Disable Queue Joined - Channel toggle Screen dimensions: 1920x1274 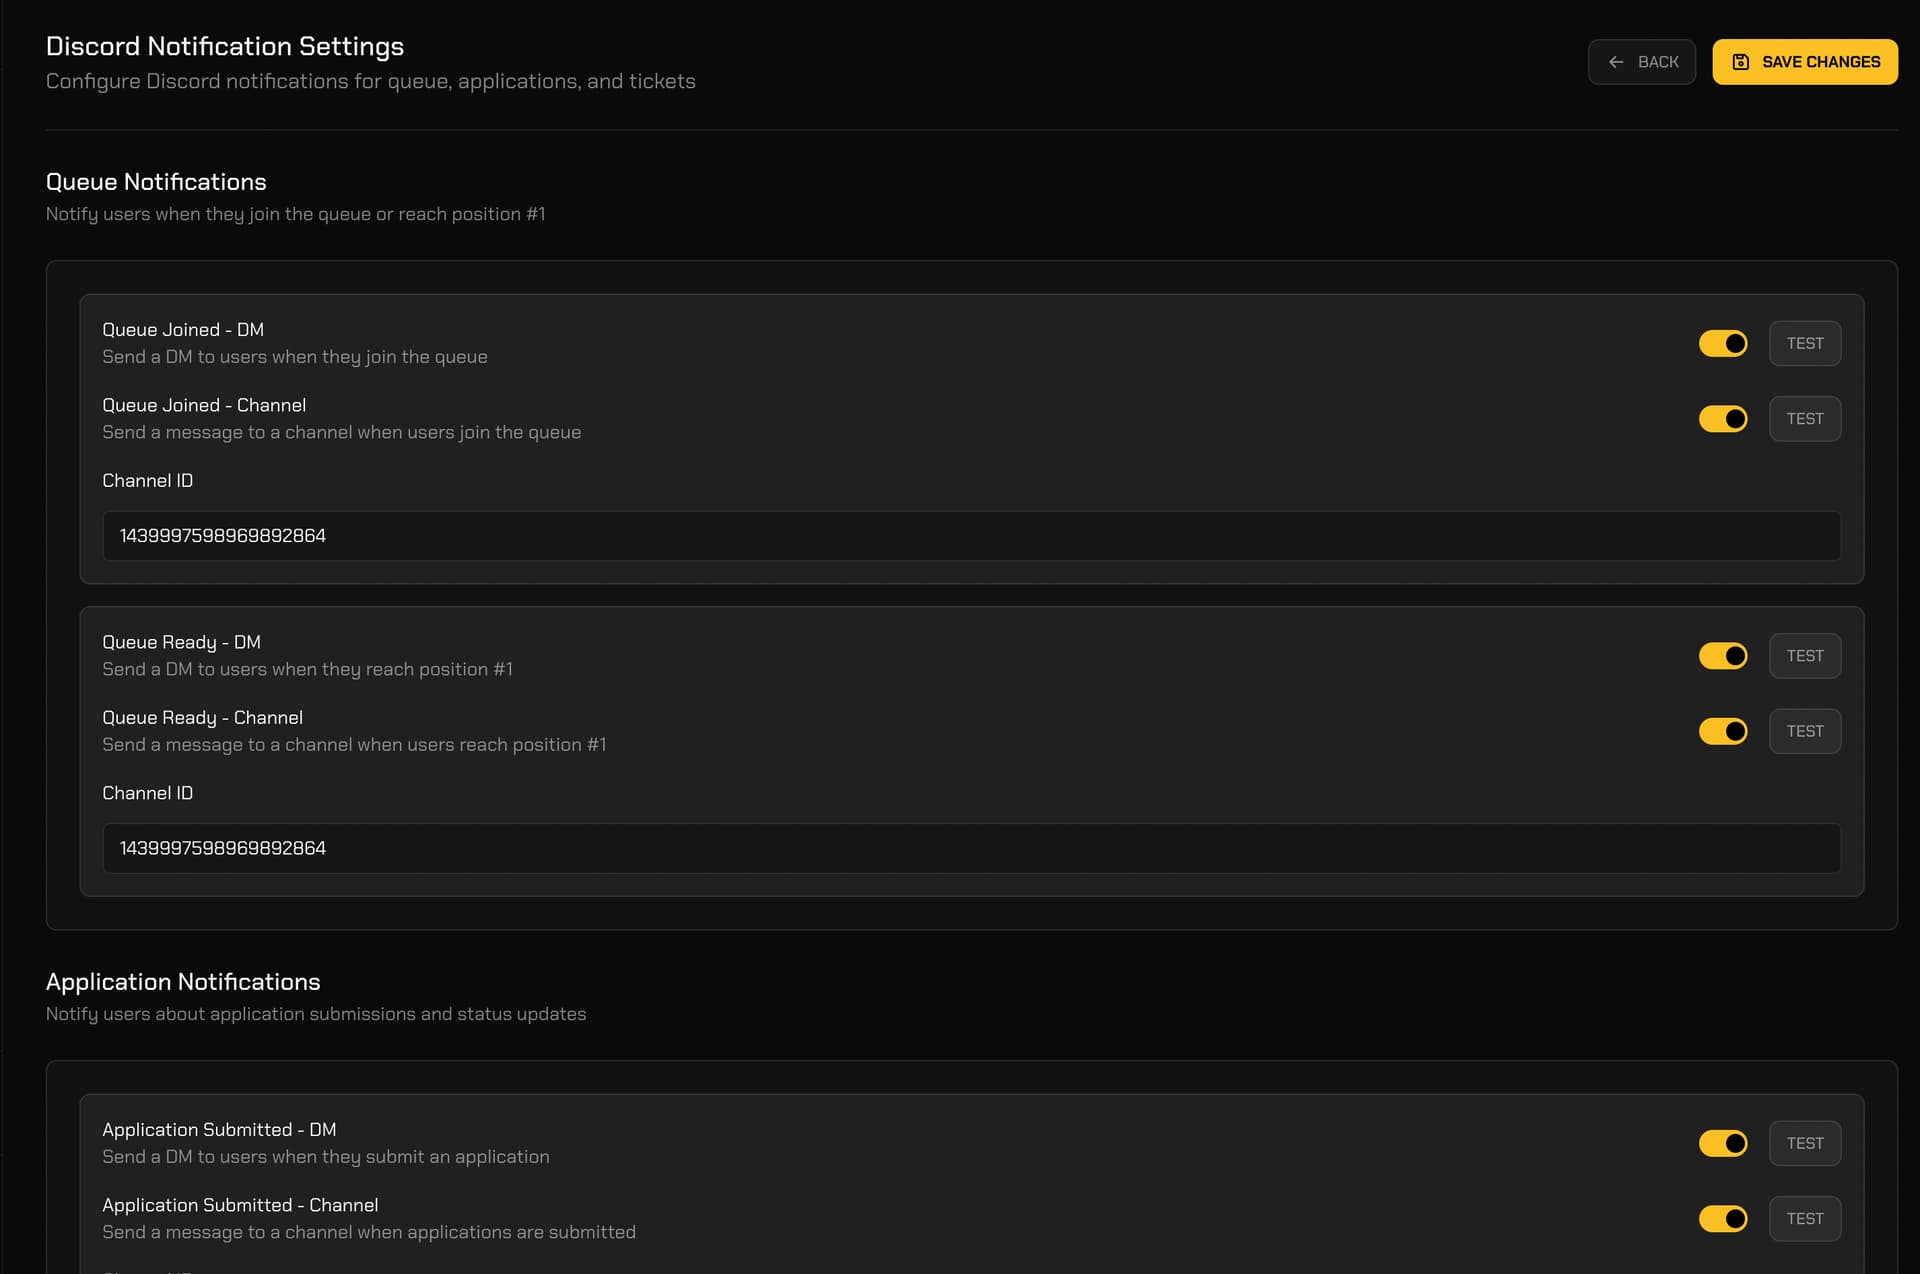[1723, 419]
